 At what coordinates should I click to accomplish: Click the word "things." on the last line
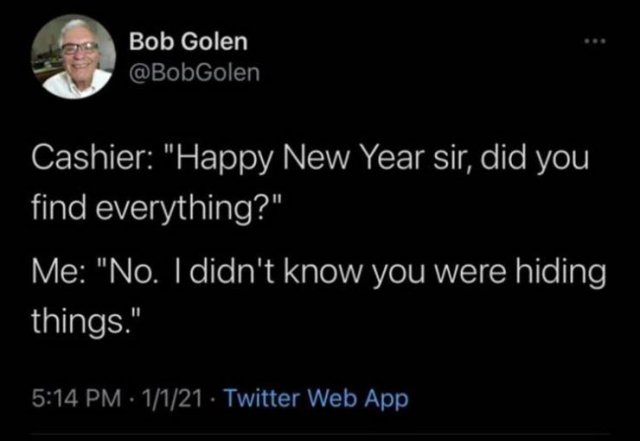pos(90,322)
